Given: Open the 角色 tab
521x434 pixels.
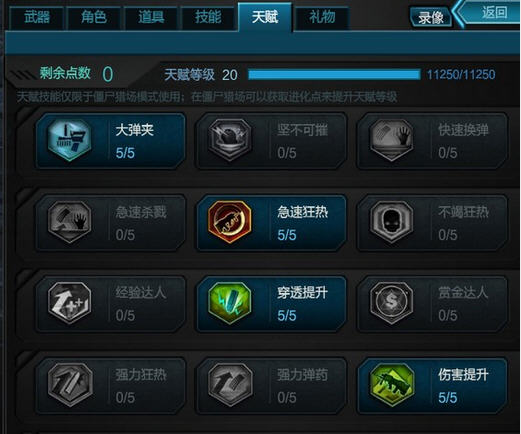Looking at the screenshot, I should [94, 18].
